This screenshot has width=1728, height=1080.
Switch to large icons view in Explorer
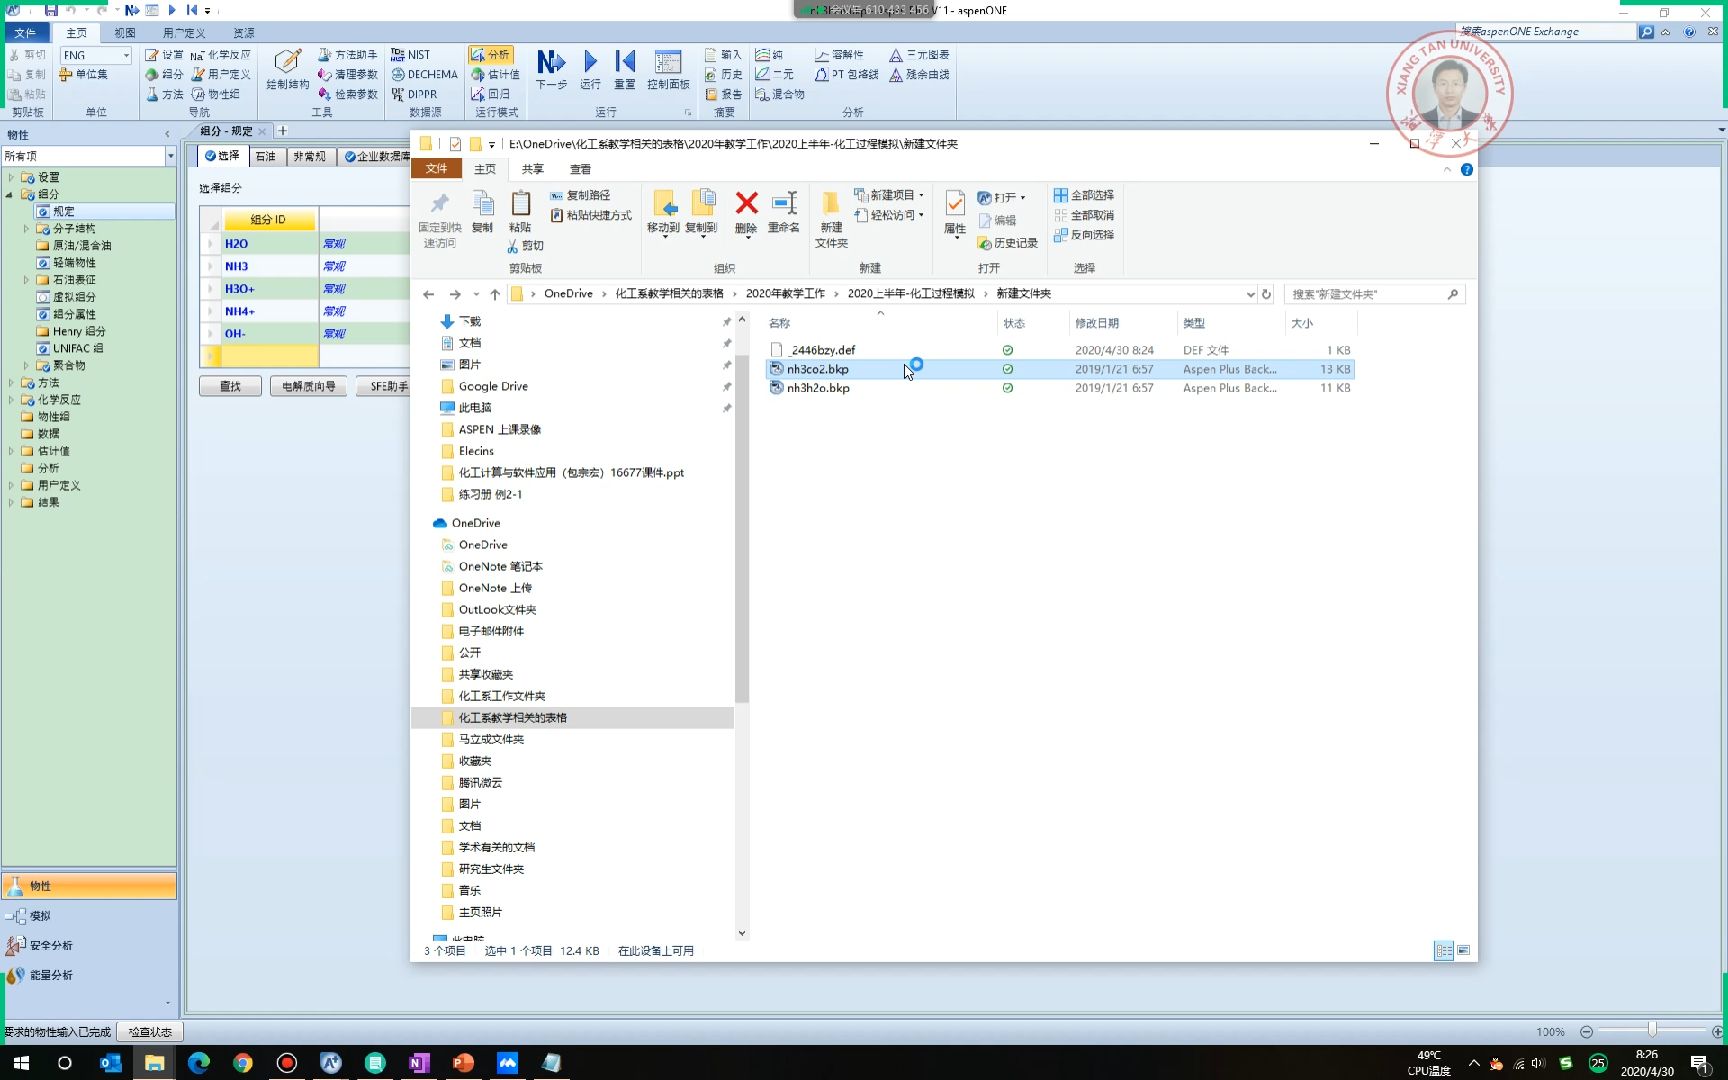tap(1464, 951)
